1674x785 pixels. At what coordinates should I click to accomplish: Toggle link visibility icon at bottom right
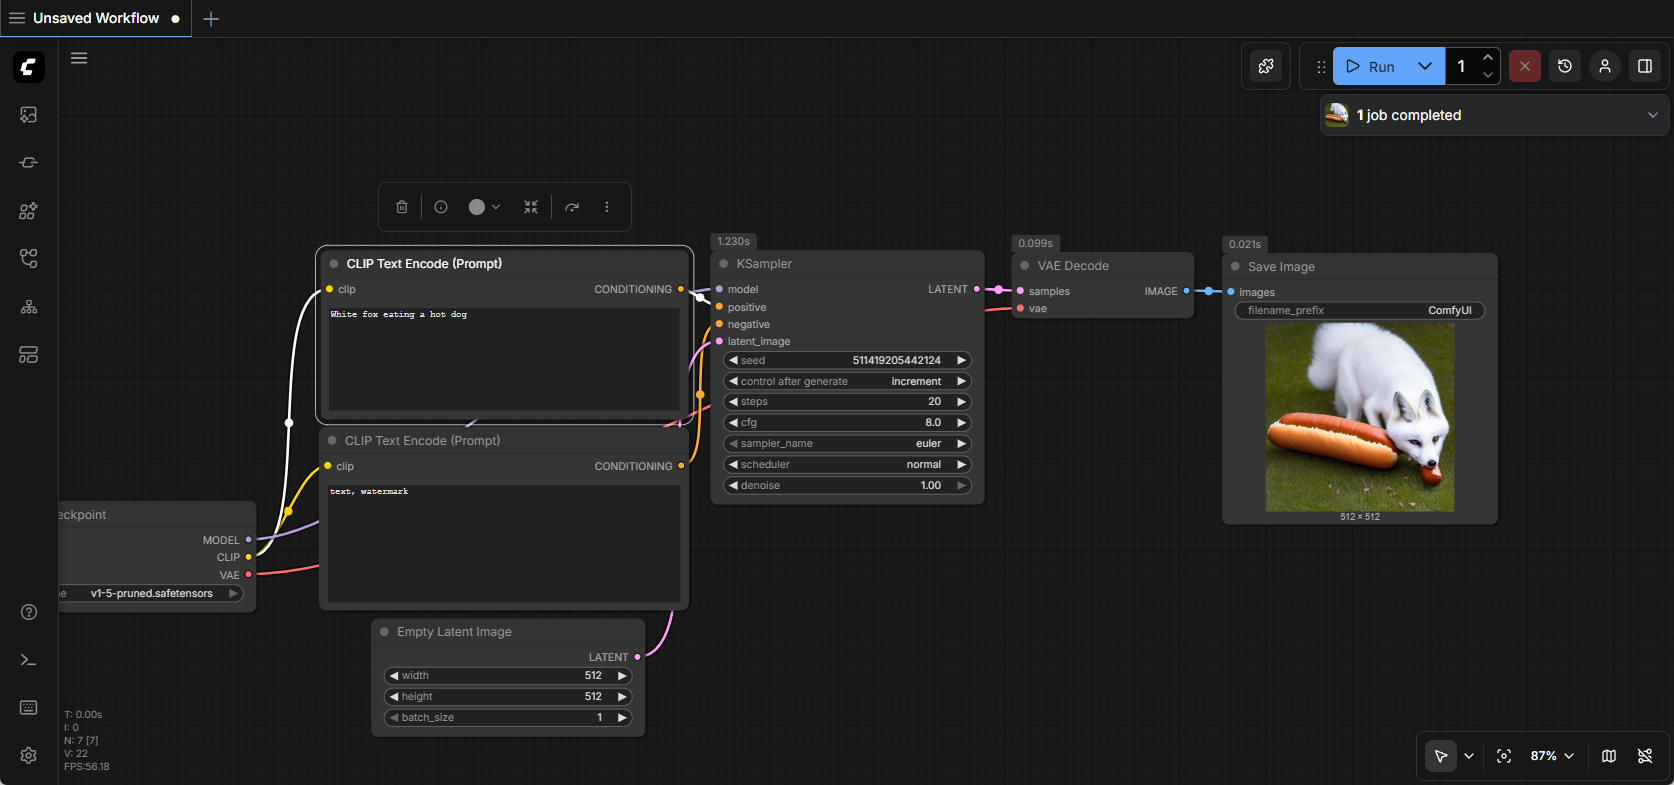(x=1645, y=756)
